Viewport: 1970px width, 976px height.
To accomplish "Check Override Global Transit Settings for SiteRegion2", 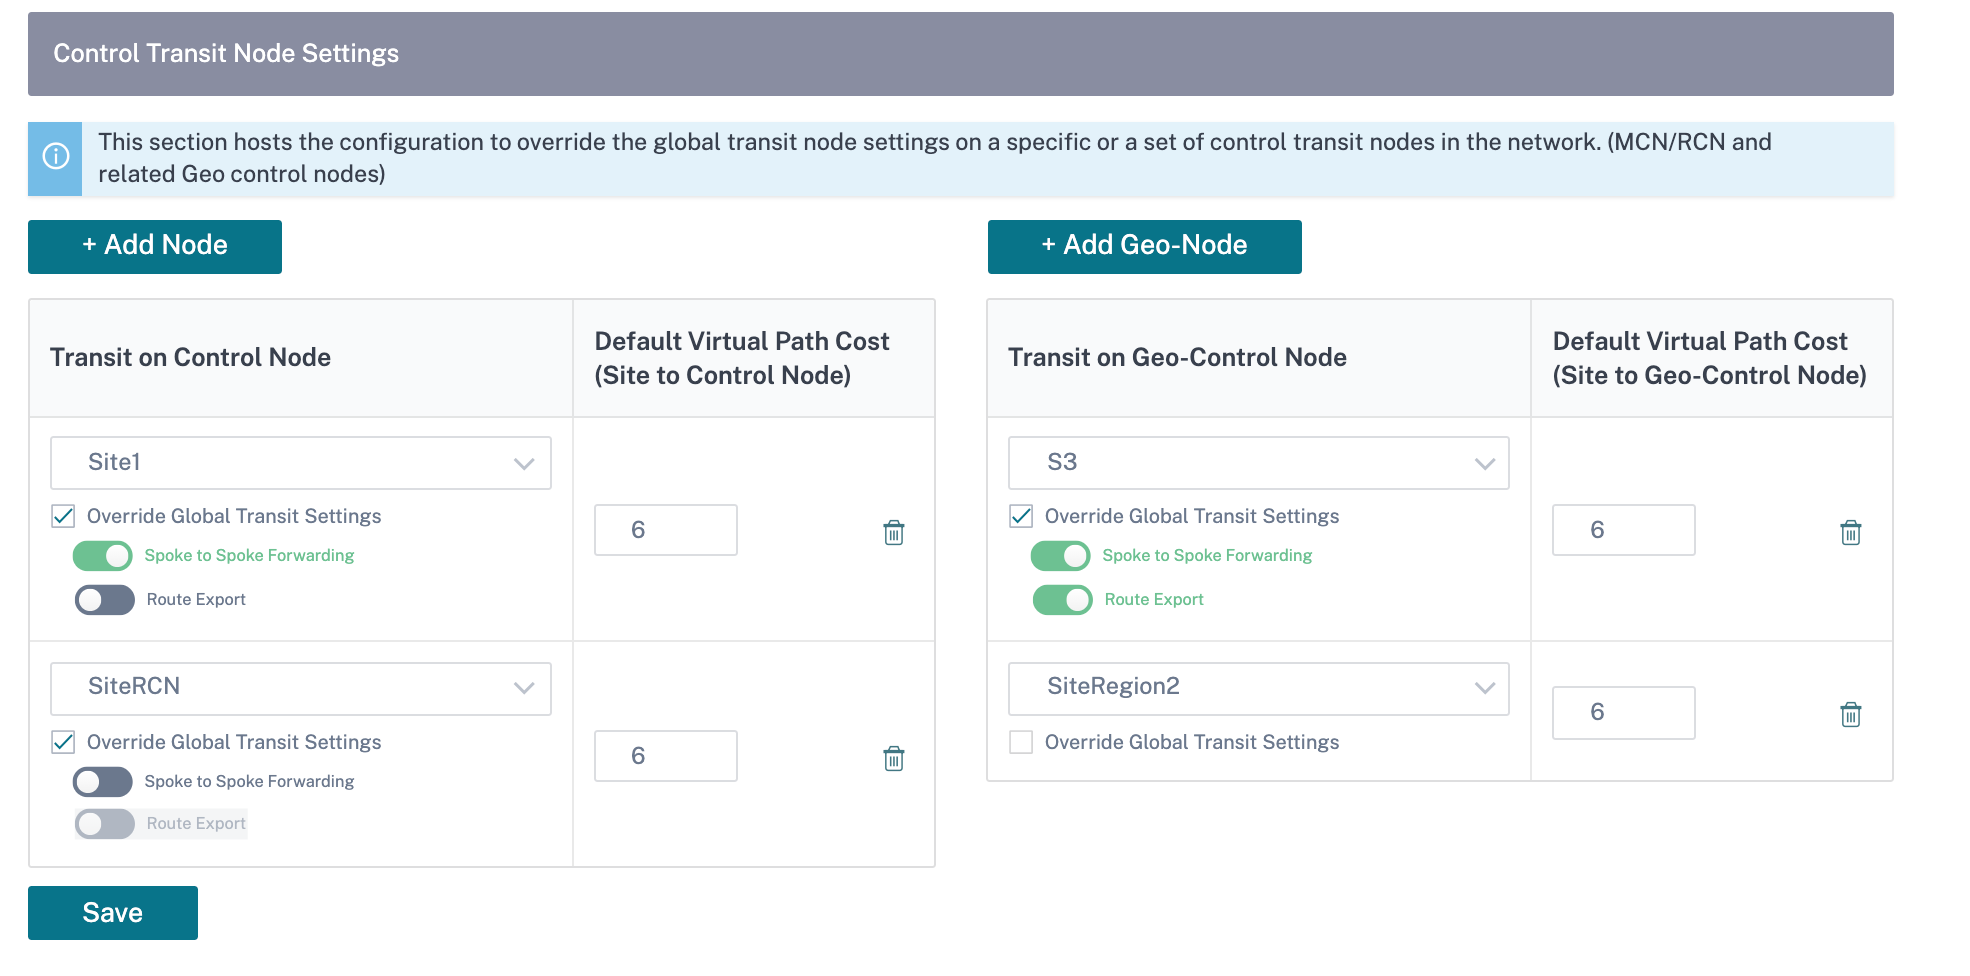I will [1021, 742].
